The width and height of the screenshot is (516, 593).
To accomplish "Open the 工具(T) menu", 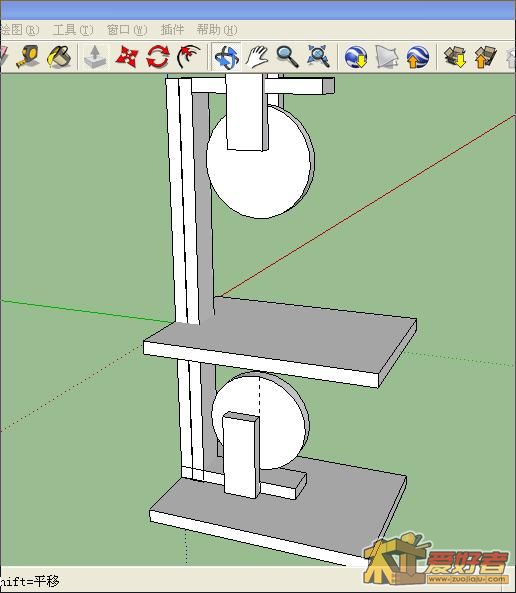I will click(x=73, y=29).
